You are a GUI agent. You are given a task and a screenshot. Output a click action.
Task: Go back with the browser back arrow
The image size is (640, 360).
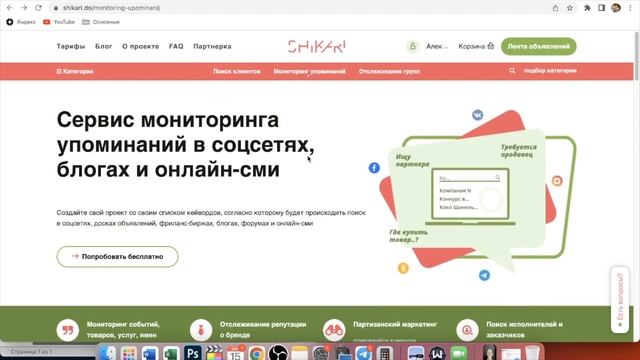point(10,8)
